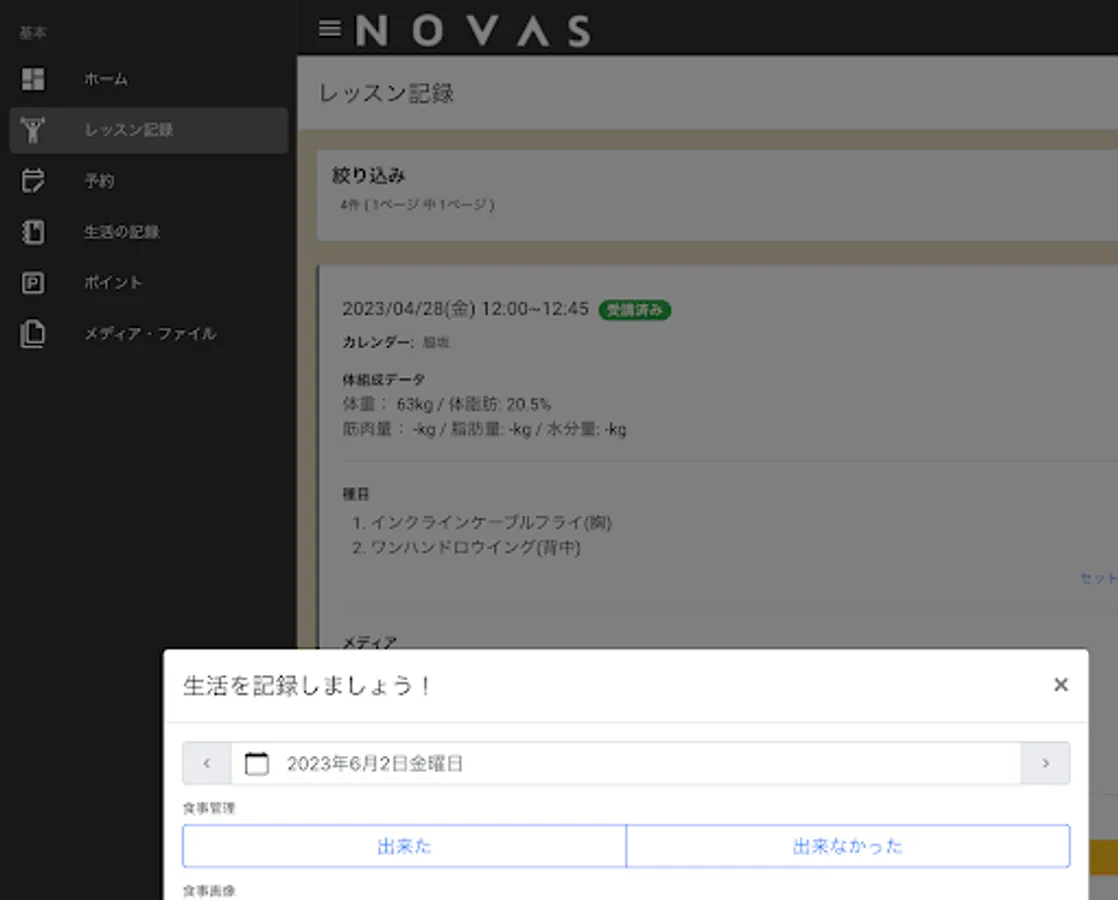Screen dimensions: 1118x900
Task: Click the NOVAS logo
Action: coord(473,31)
